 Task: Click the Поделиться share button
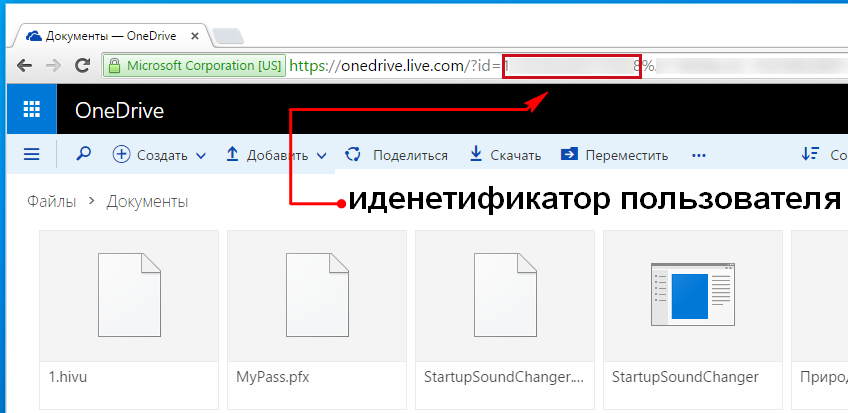(x=396, y=155)
